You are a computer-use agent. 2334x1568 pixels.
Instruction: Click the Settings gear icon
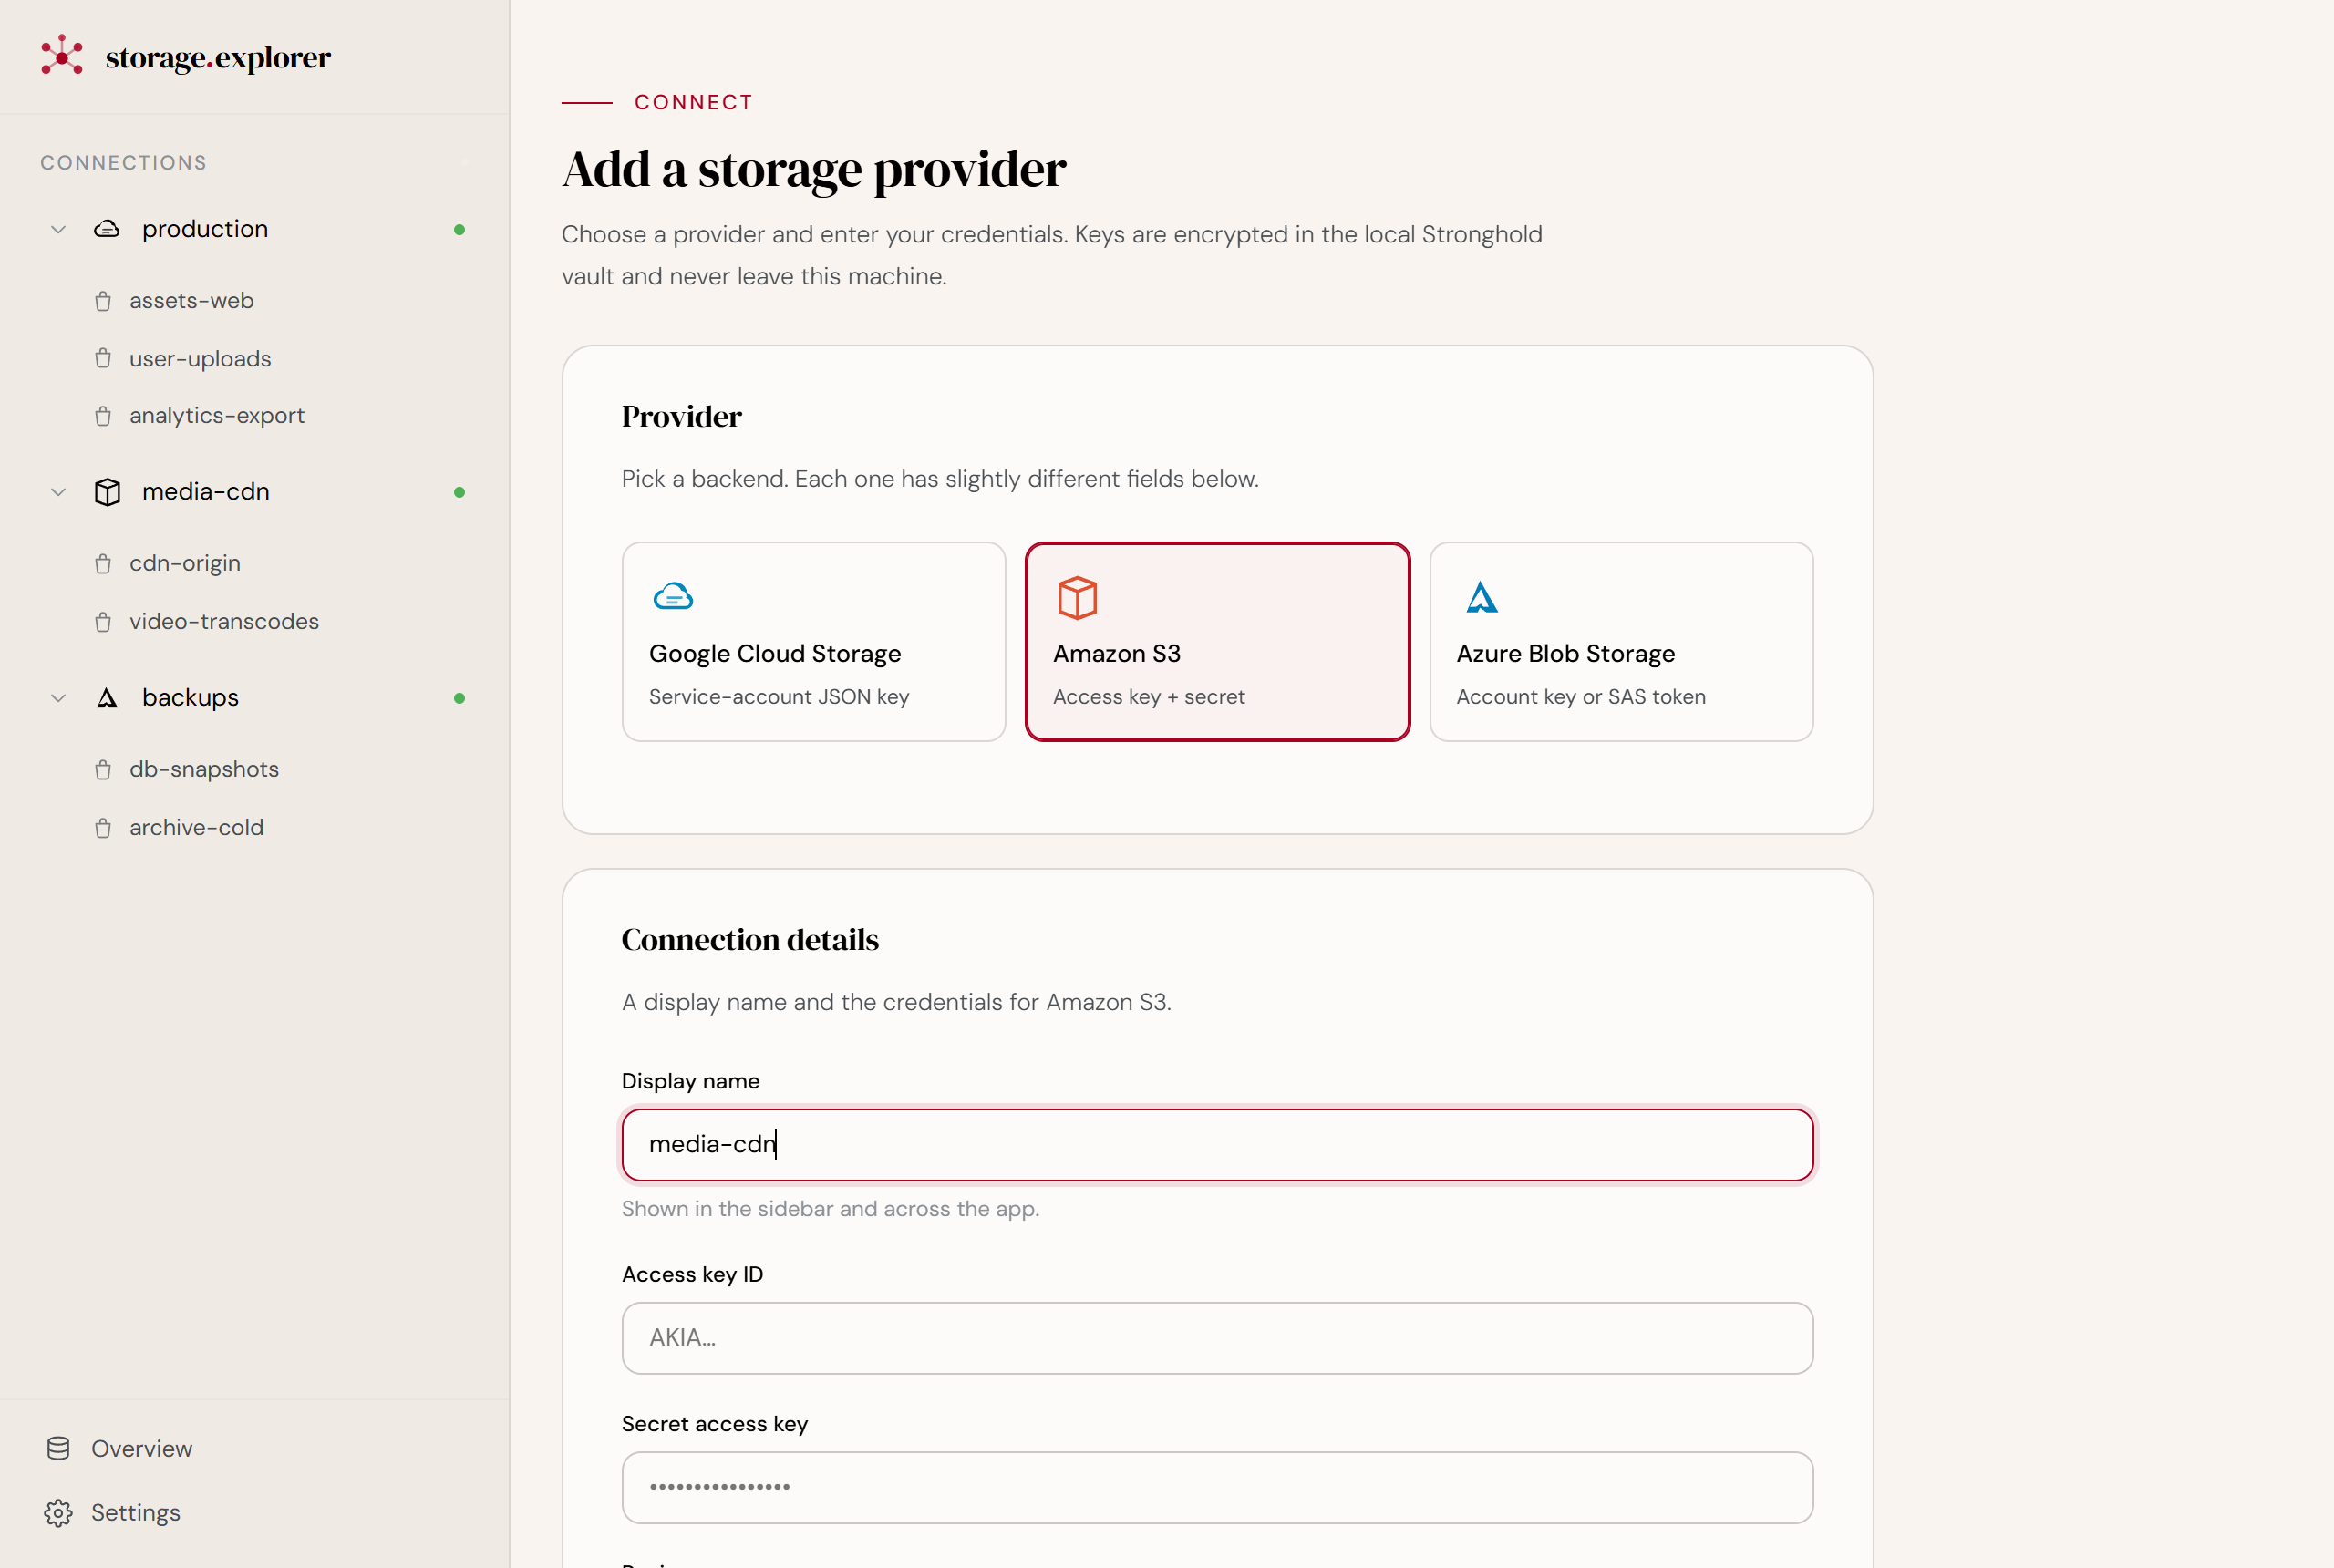(58, 1513)
